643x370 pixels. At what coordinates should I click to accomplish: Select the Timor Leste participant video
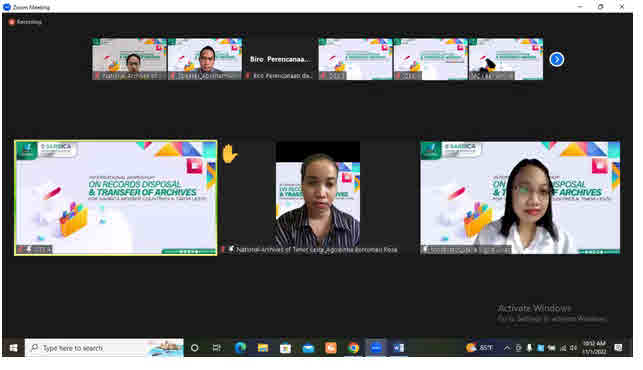click(318, 198)
